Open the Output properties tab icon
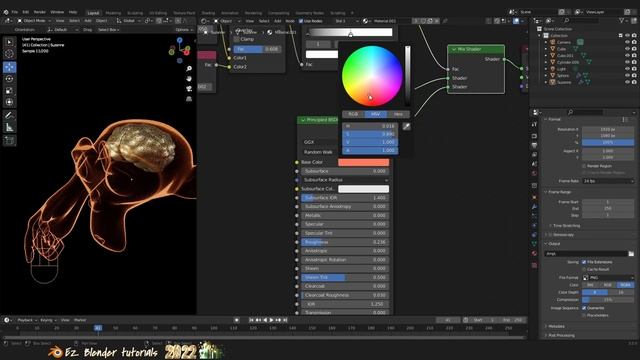The width and height of the screenshot is (640, 360). 534,145
